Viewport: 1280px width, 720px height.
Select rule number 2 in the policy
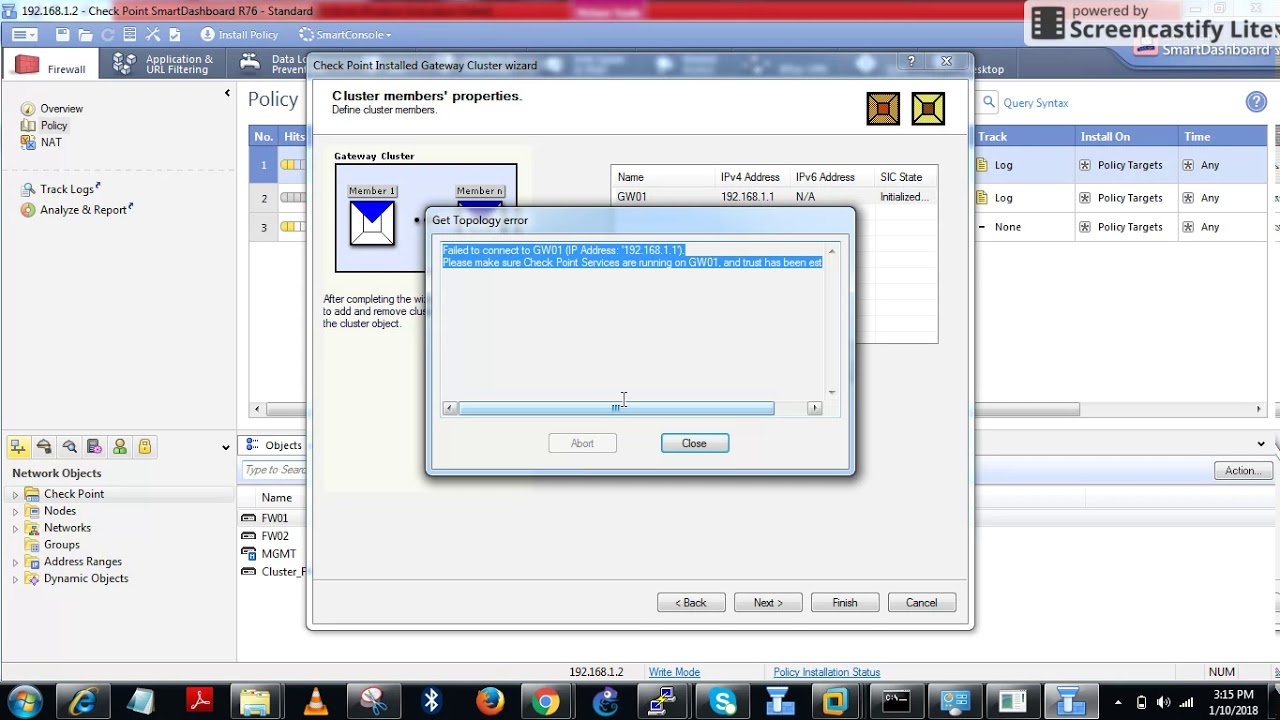click(264, 198)
